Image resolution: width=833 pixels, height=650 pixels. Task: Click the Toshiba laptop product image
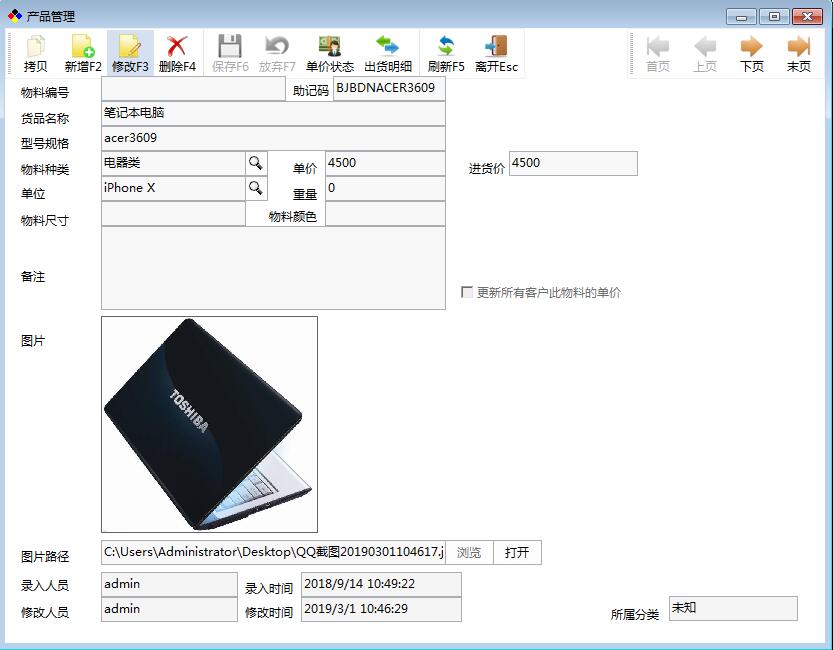209,424
